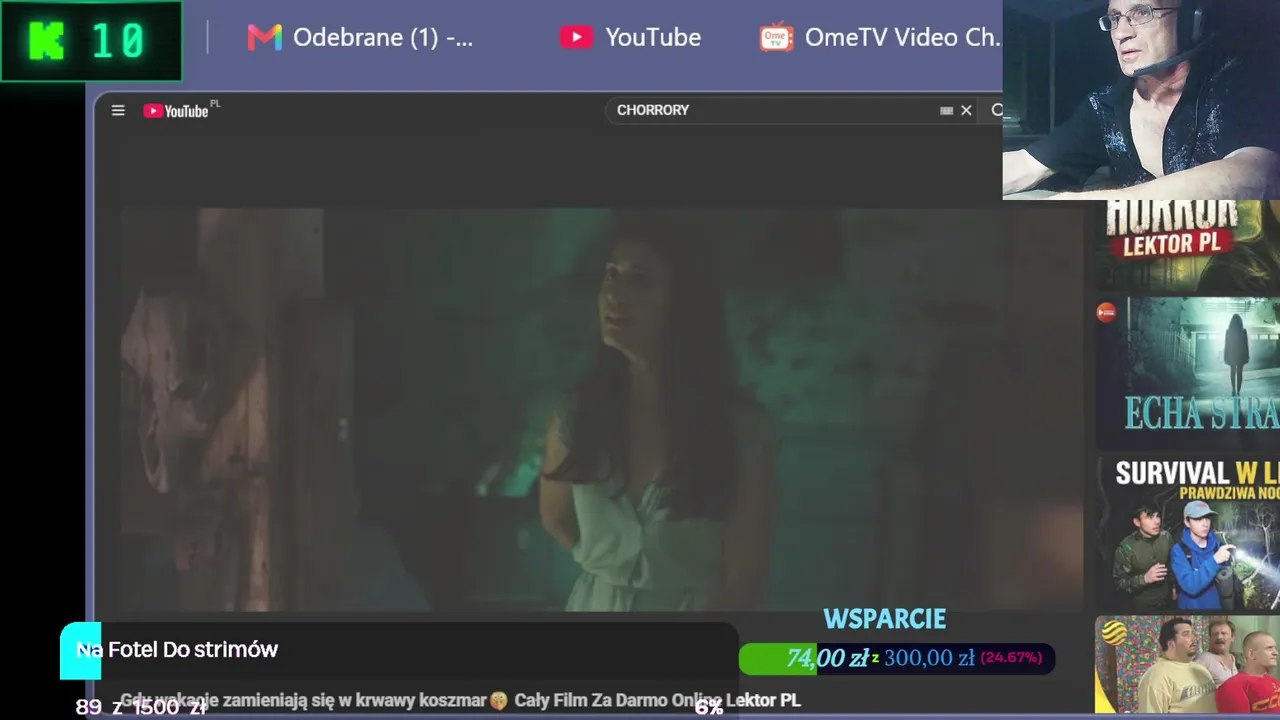Open the thumbnail showing three men
Image resolution: width=1280 pixels, height=720 pixels.
(1187, 666)
